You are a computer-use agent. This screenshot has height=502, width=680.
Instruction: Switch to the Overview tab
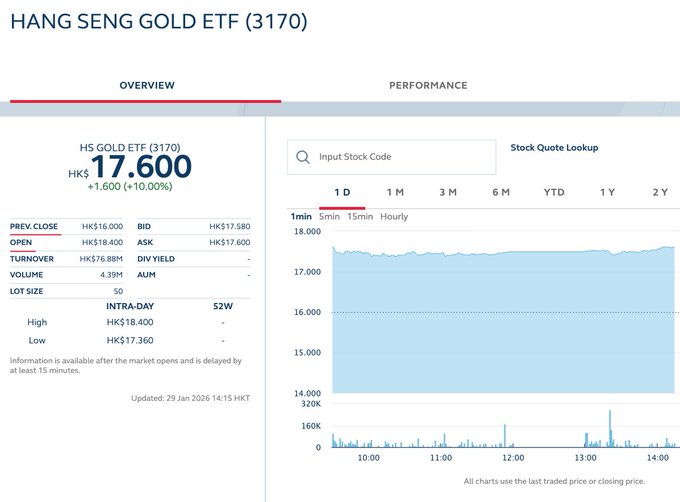pos(146,86)
